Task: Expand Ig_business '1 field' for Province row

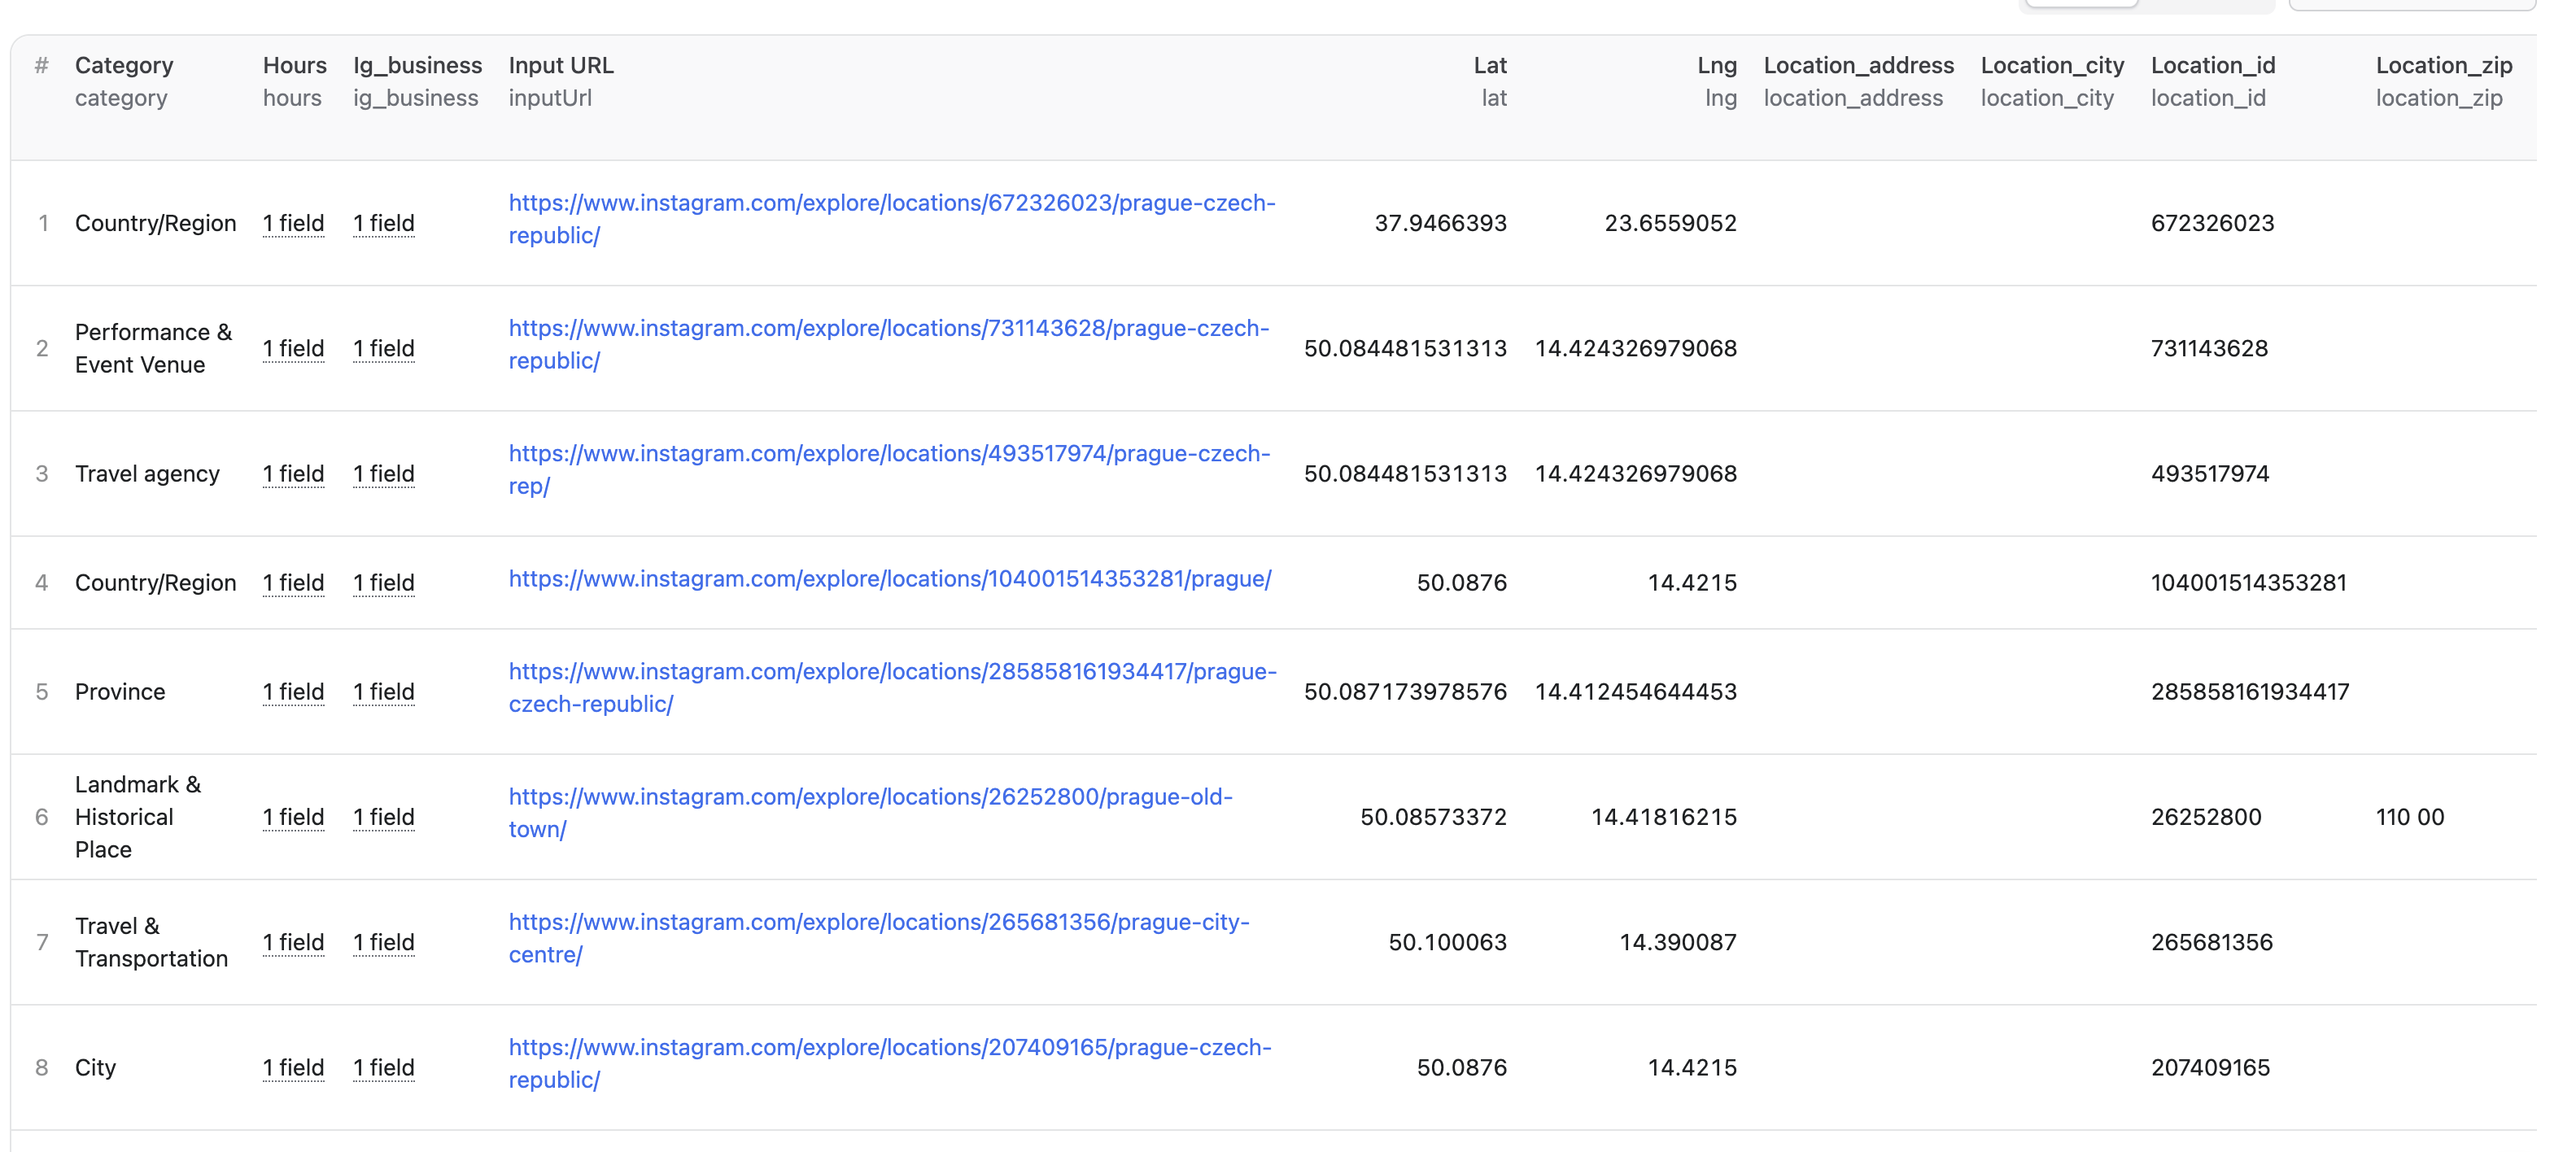Action: pos(383,692)
